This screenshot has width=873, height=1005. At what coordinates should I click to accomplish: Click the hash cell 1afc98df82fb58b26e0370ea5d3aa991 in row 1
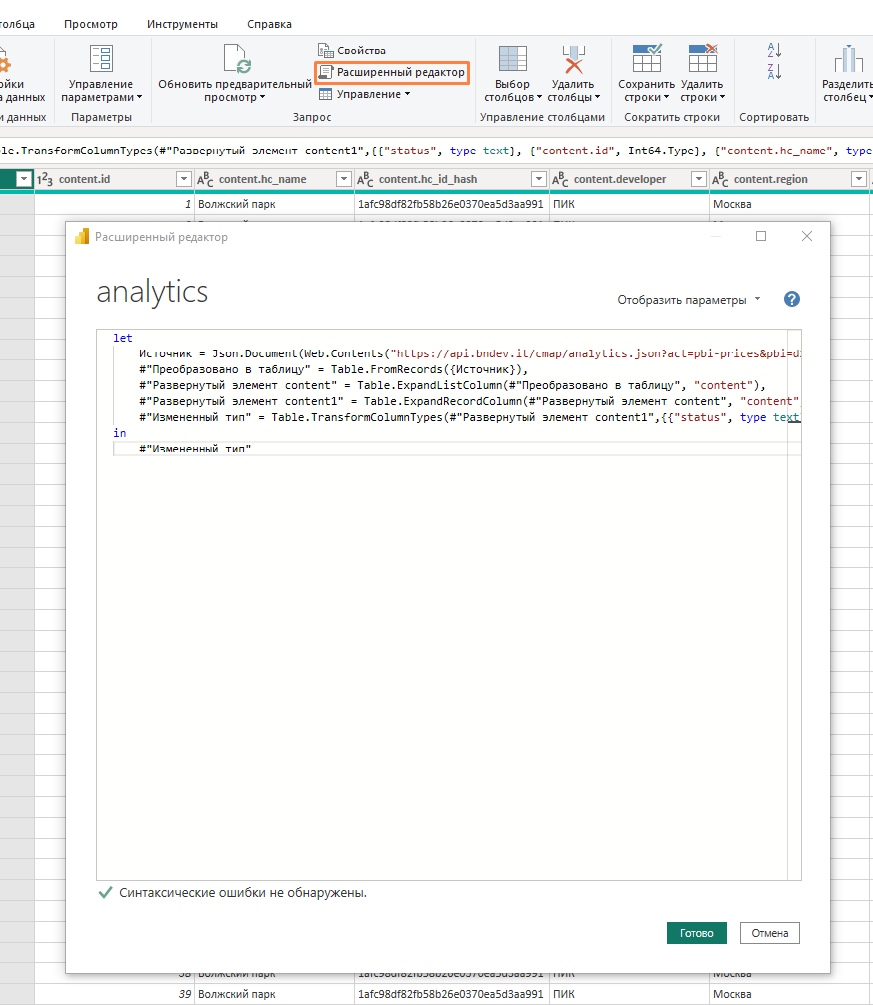click(453, 204)
